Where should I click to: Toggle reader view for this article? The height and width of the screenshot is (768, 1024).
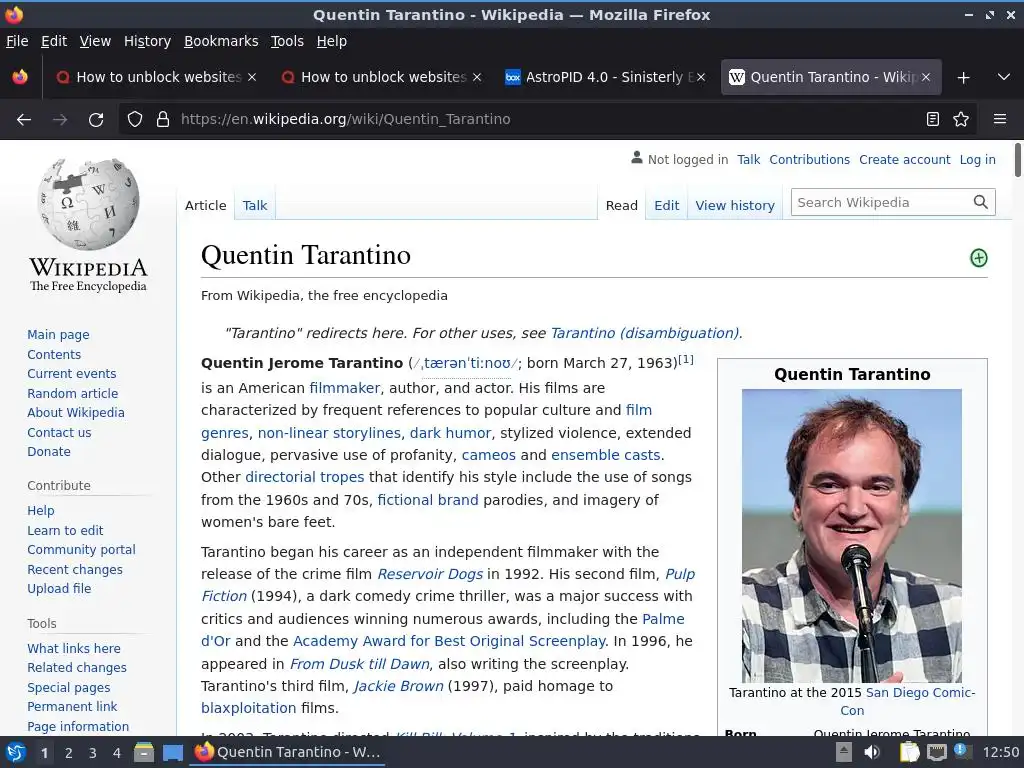[x=933, y=120]
